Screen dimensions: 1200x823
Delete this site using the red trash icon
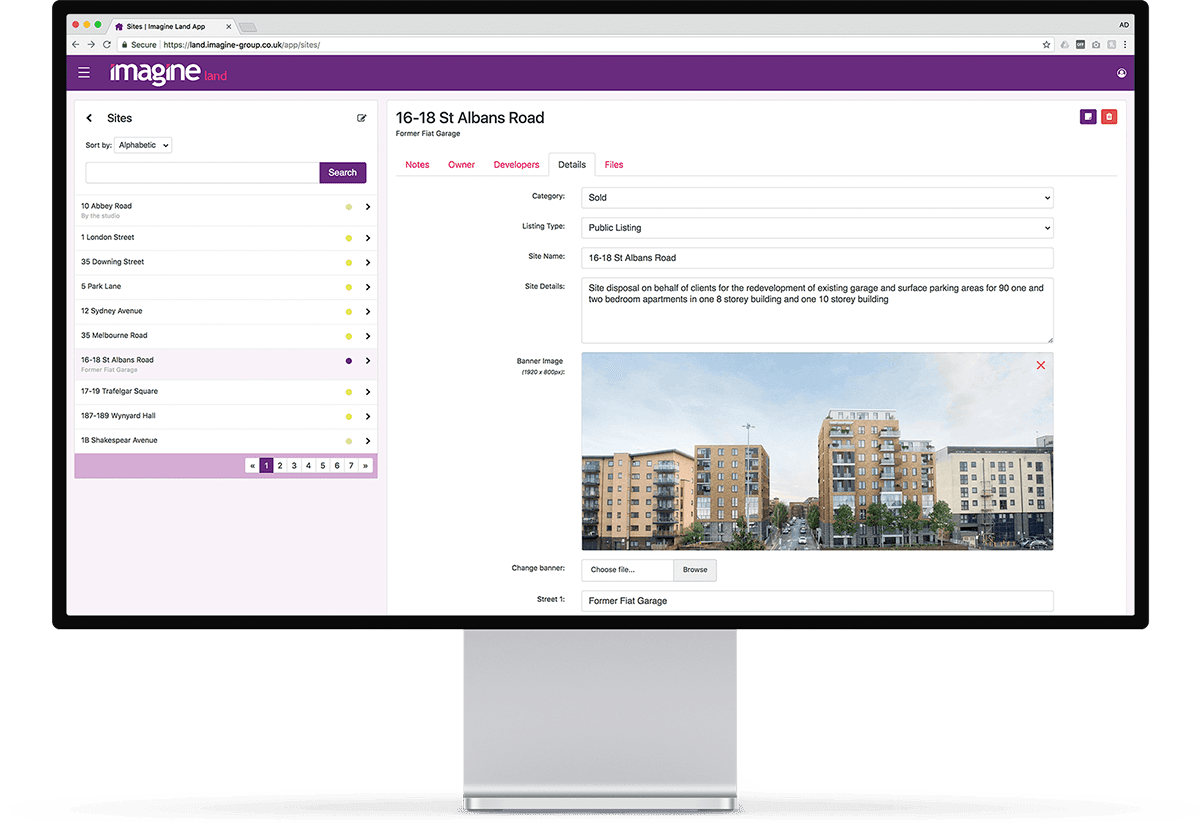point(1108,116)
